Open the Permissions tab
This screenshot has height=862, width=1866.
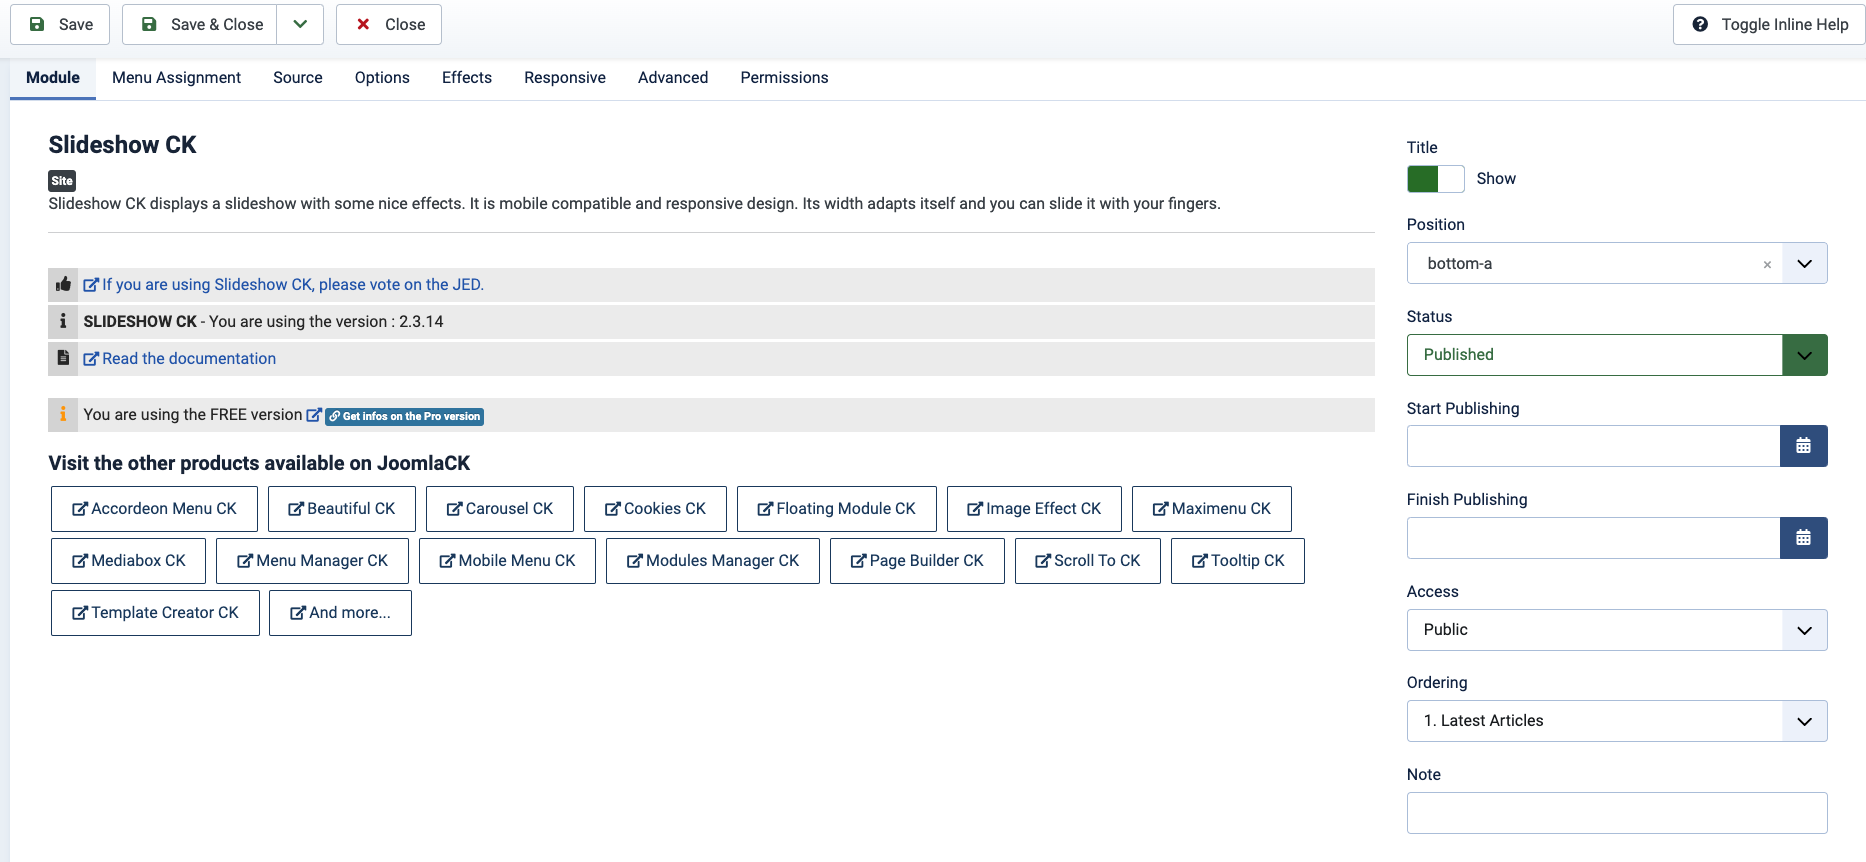click(784, 78)
